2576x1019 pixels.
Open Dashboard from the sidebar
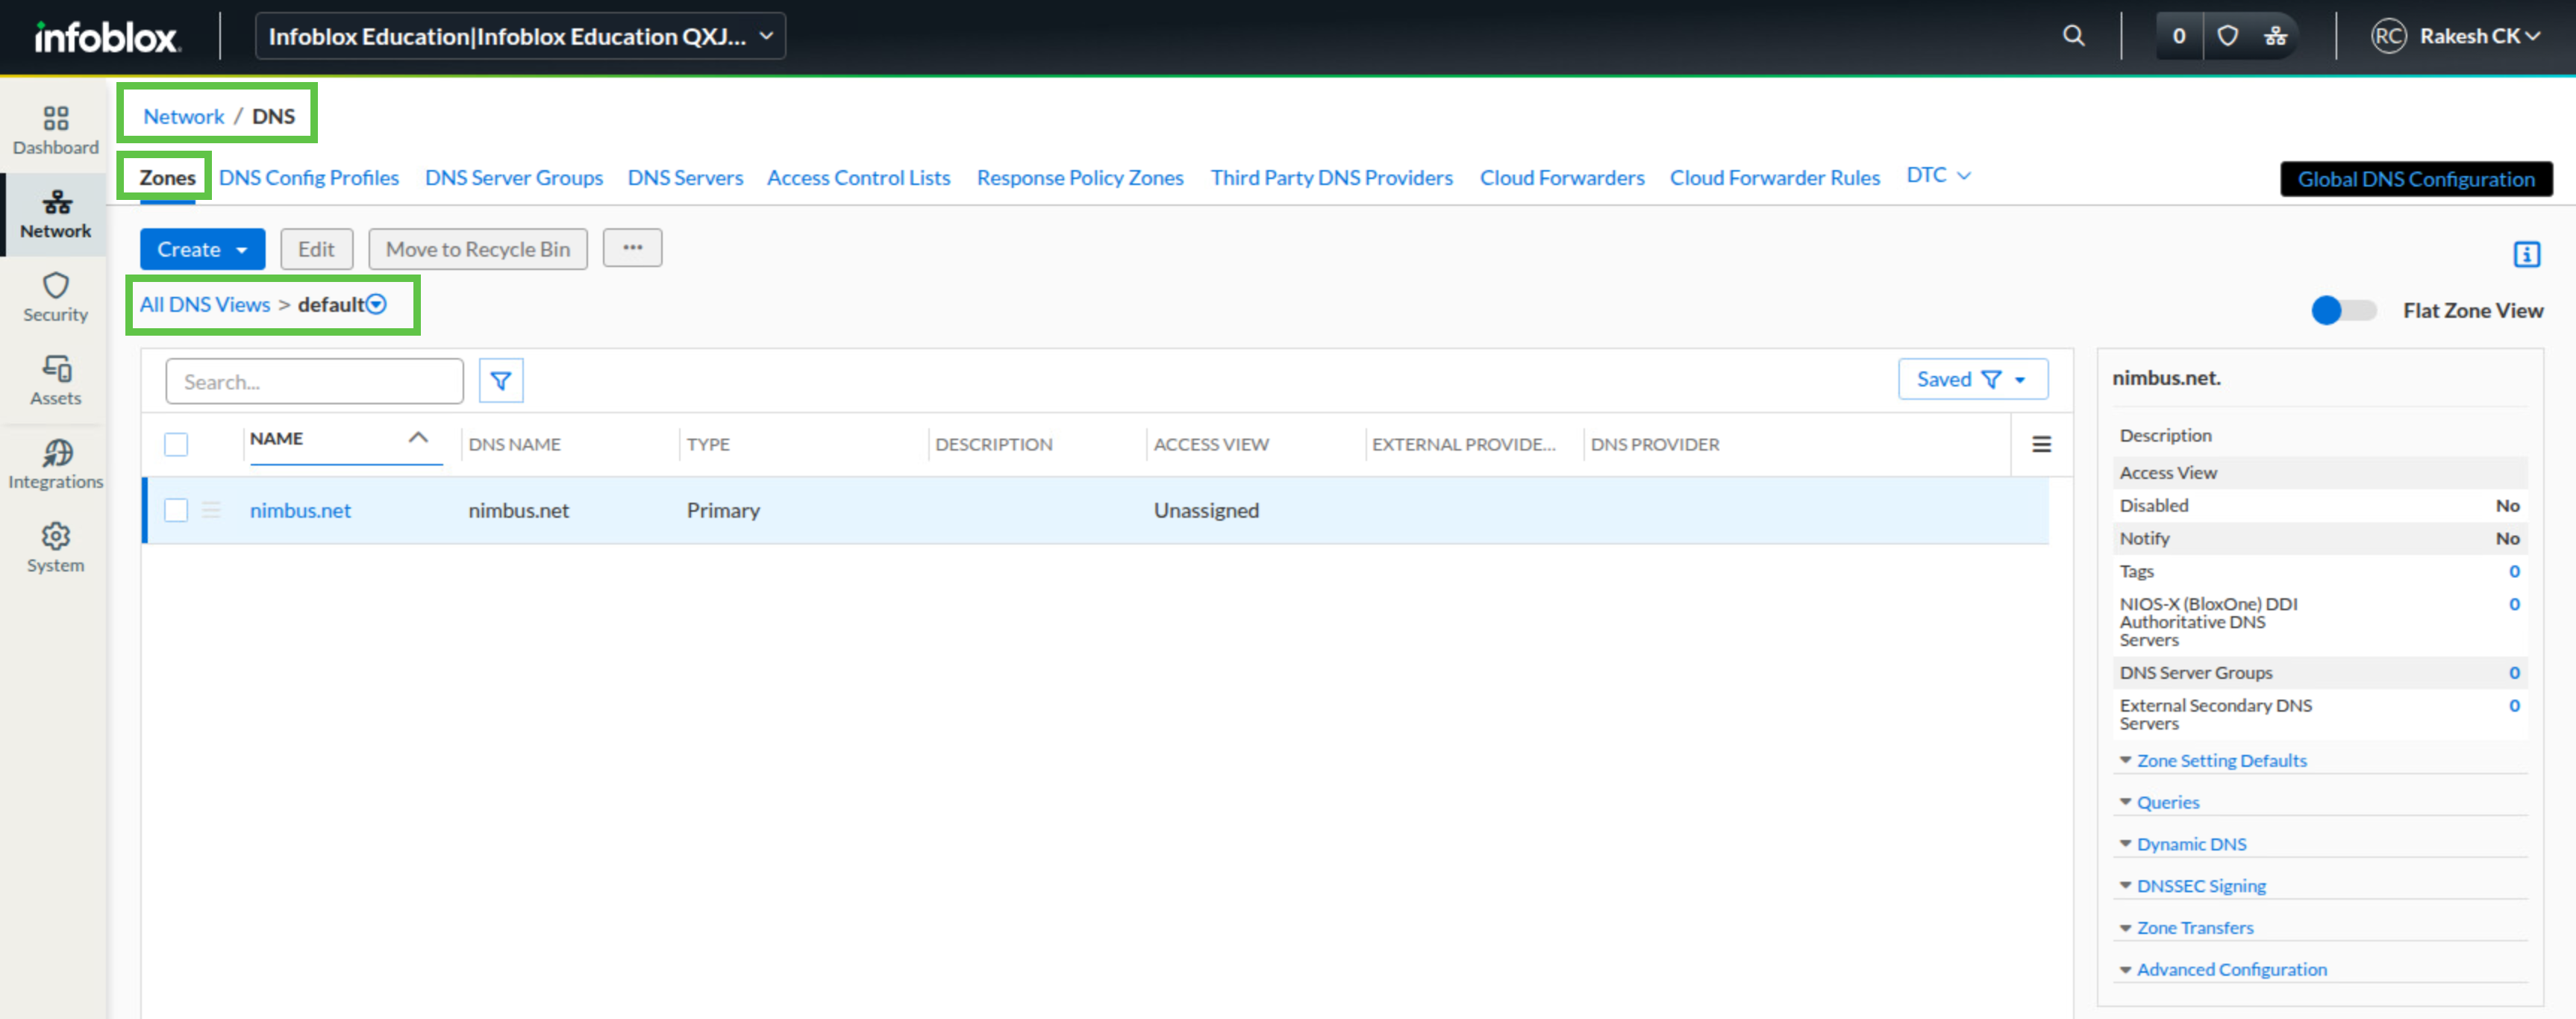(x=56, y=131)
